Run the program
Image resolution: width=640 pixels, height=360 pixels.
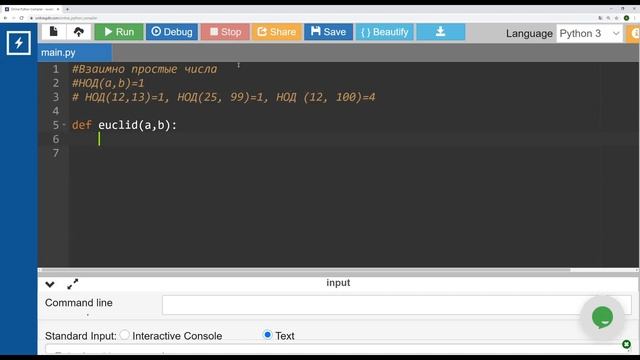pyautogui.click(x=119, y=32)
